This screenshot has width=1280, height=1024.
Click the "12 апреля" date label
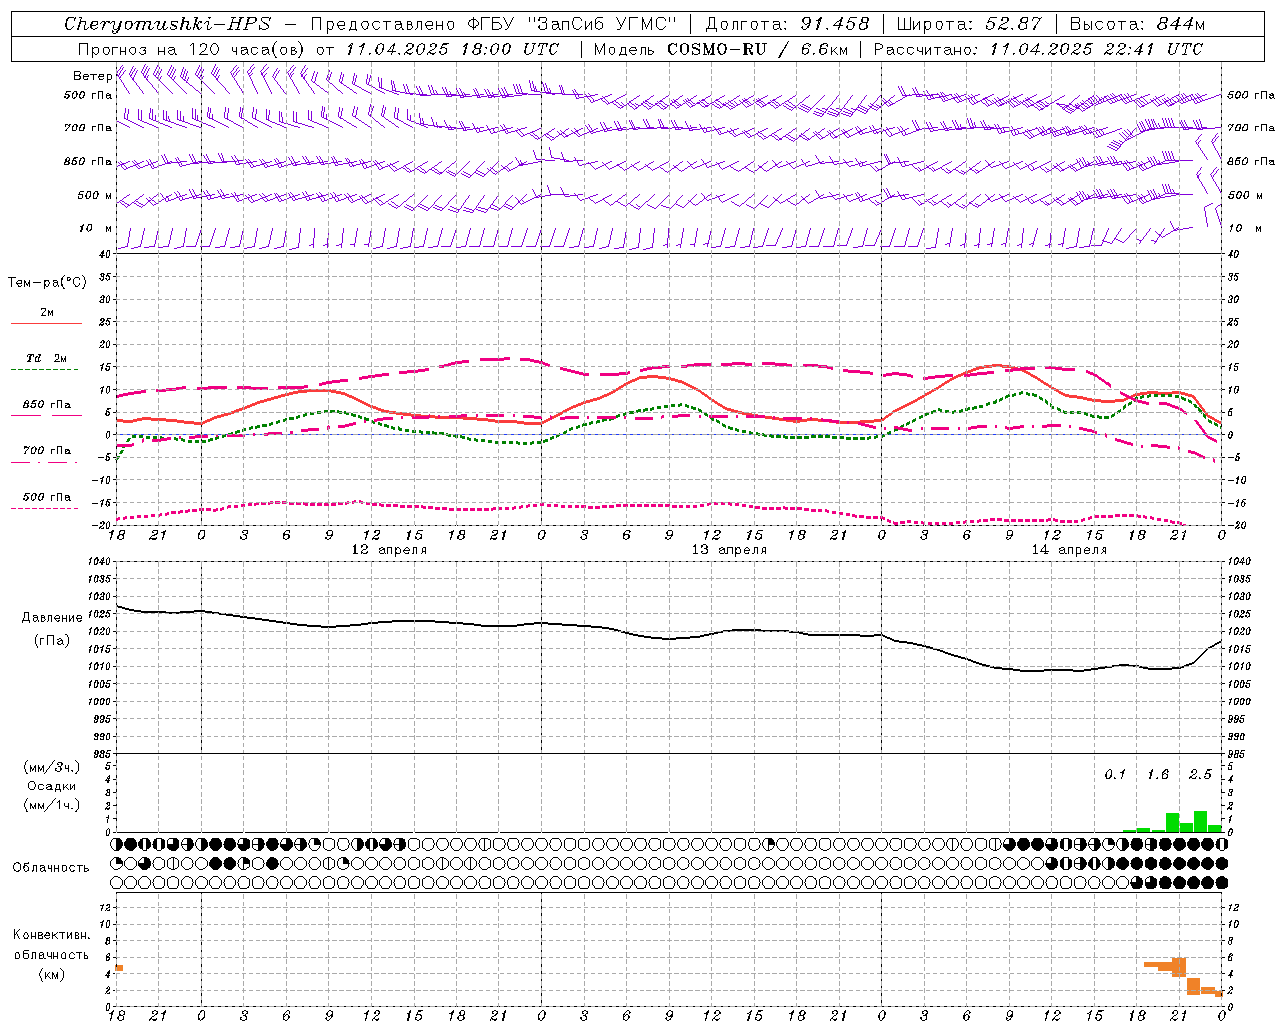pos(389,550)
